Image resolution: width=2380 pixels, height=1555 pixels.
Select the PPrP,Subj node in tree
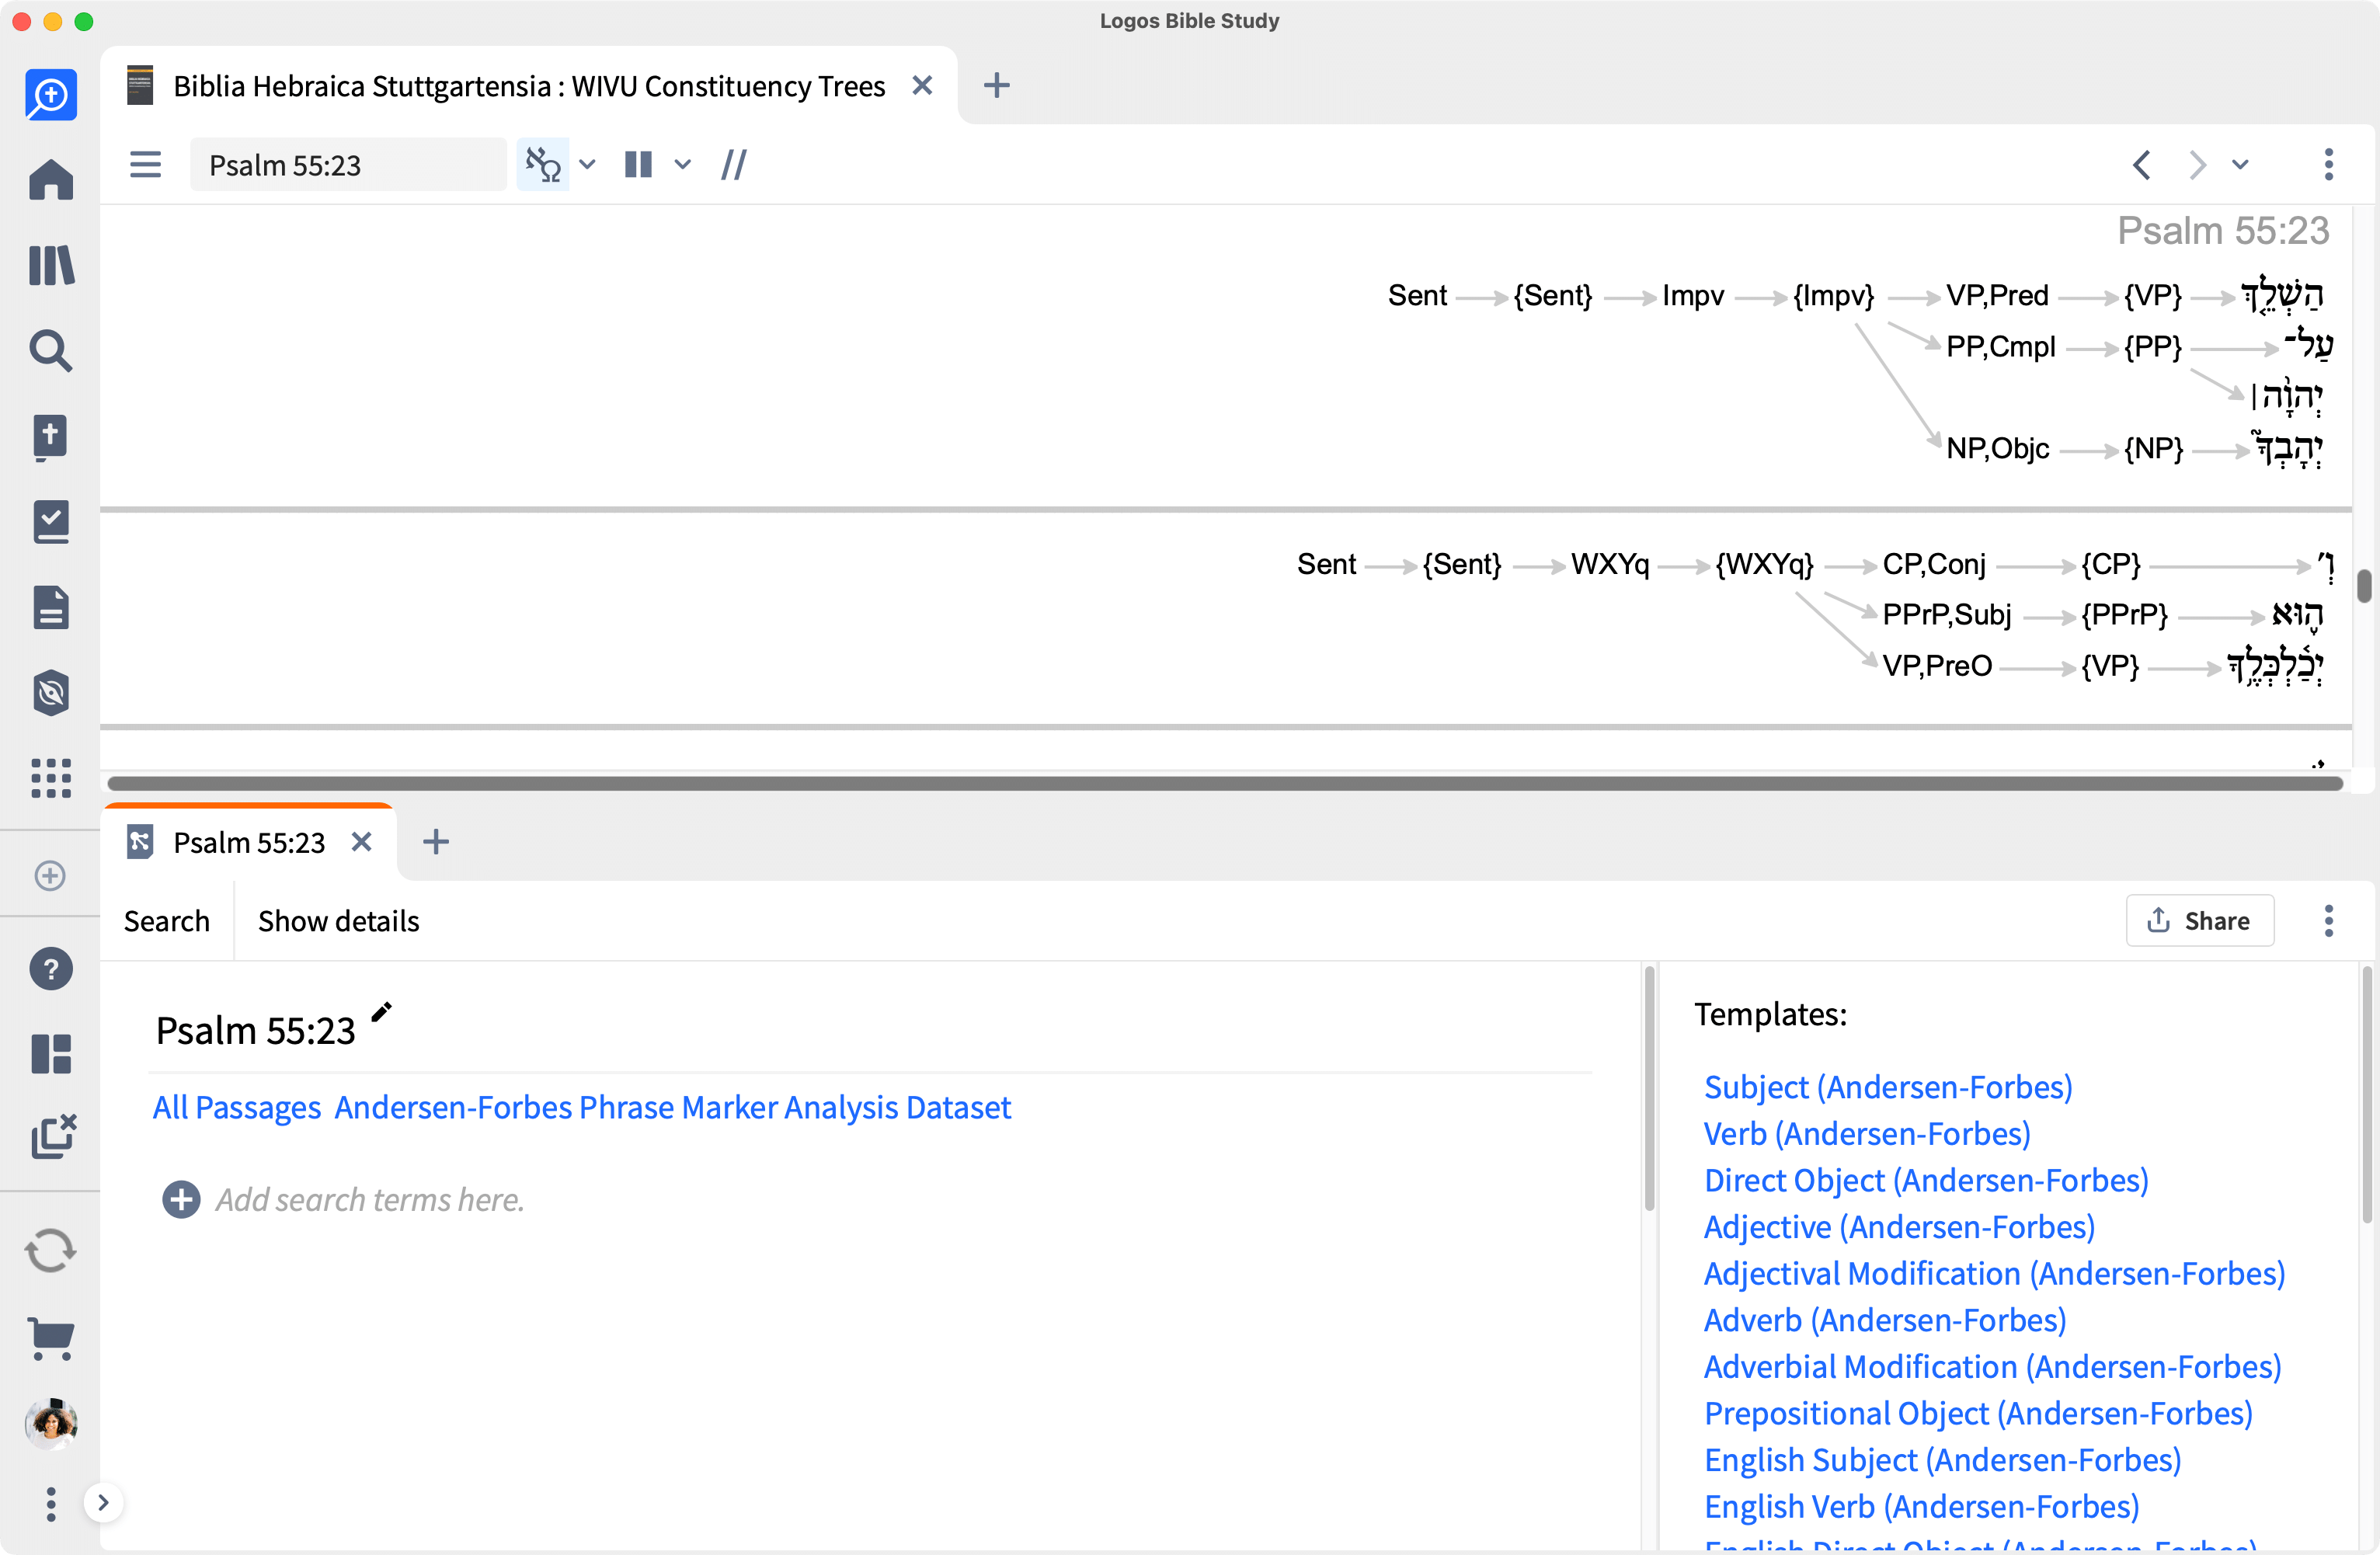(x=1946, y=614)
